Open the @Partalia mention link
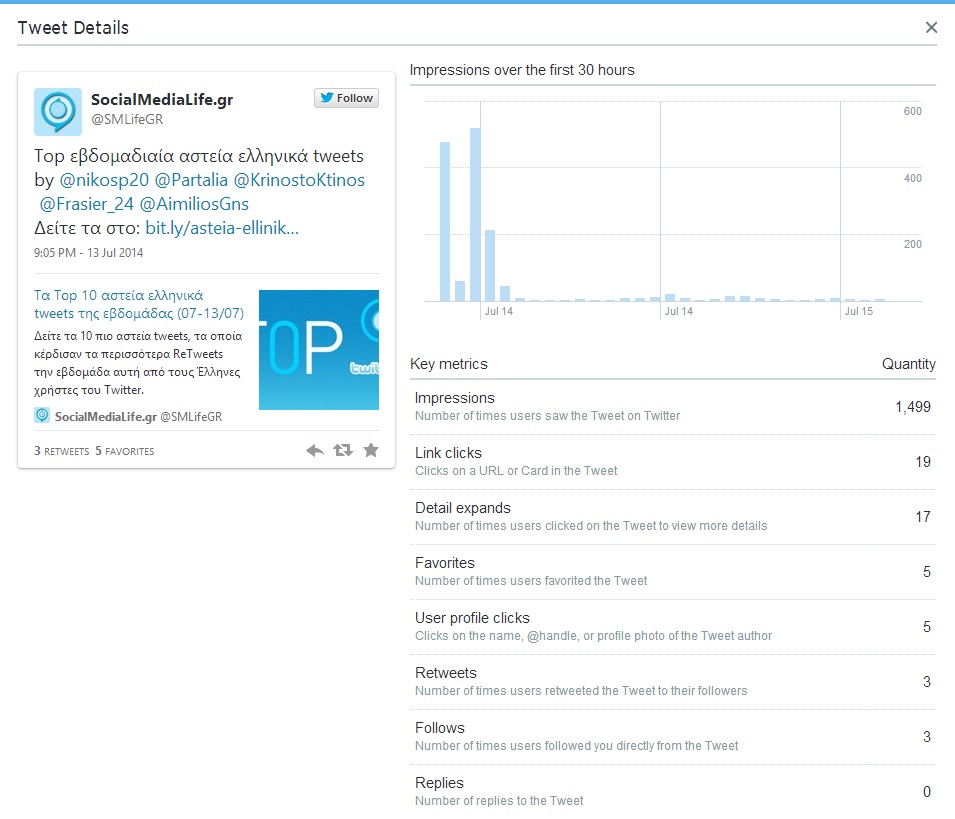Screen dimensions: 955x819 (191, 180)
